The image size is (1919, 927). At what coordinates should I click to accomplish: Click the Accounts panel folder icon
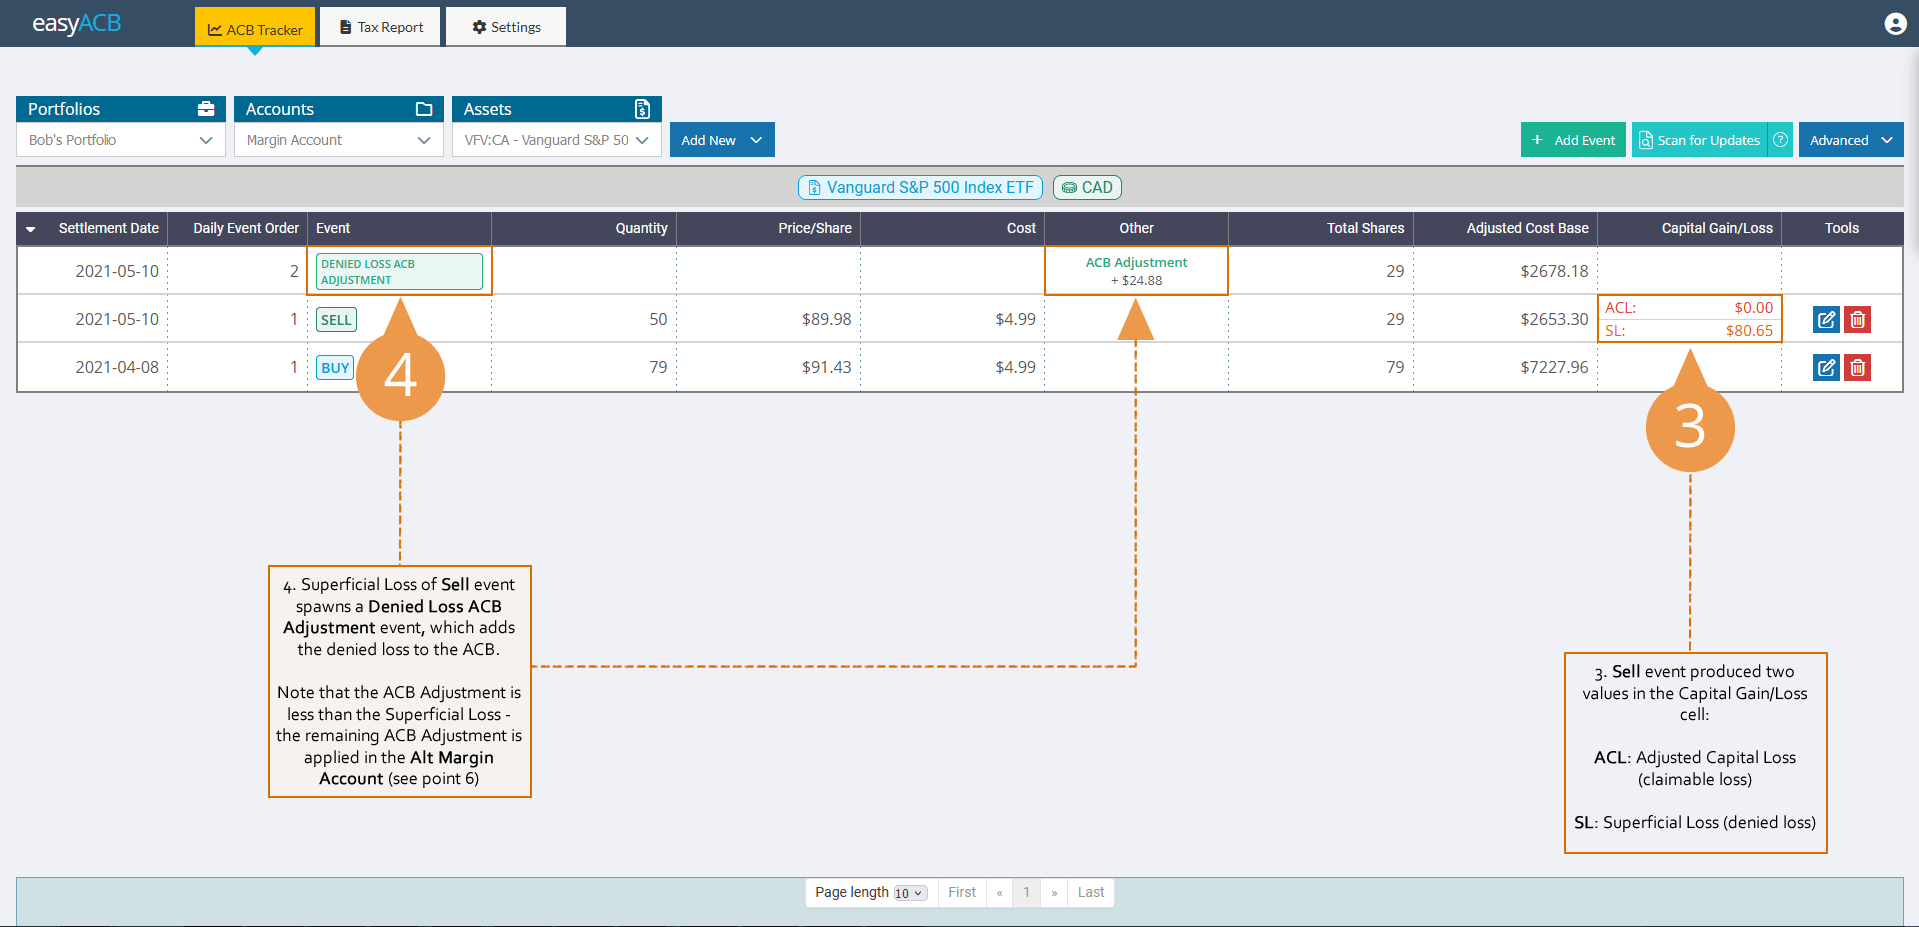426,108
